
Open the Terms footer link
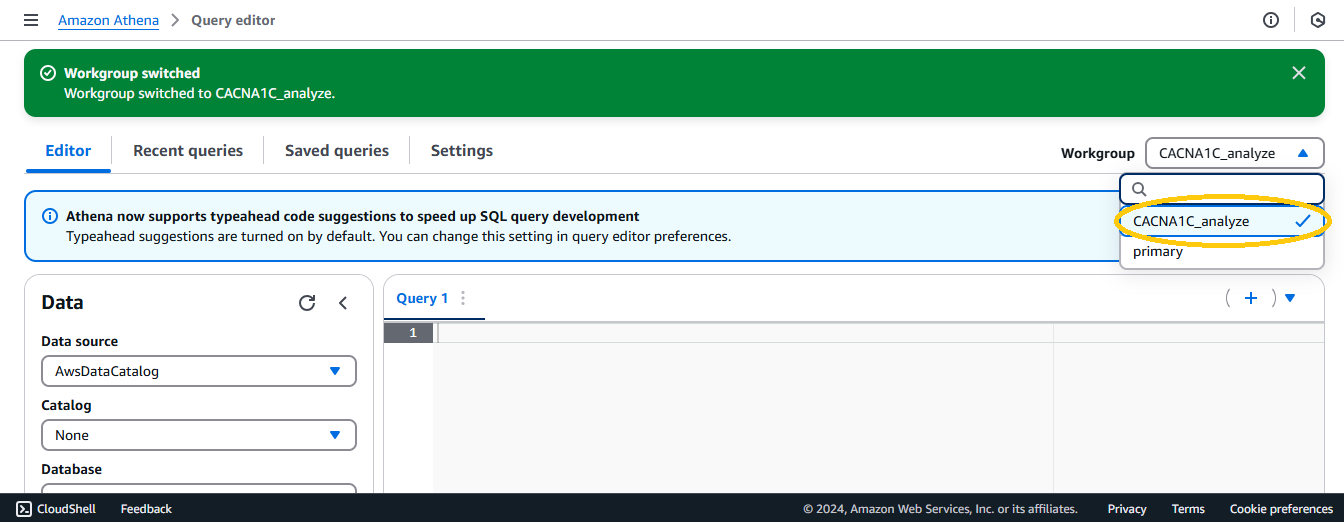[1188, 509]
